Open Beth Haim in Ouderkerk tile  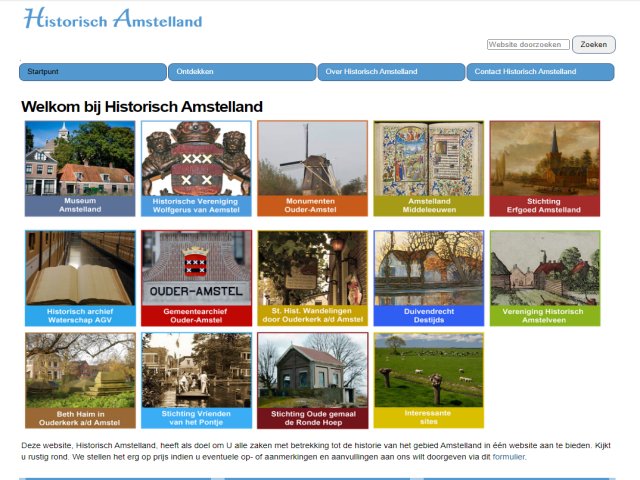pyautogui.click(x=80, y=380)
